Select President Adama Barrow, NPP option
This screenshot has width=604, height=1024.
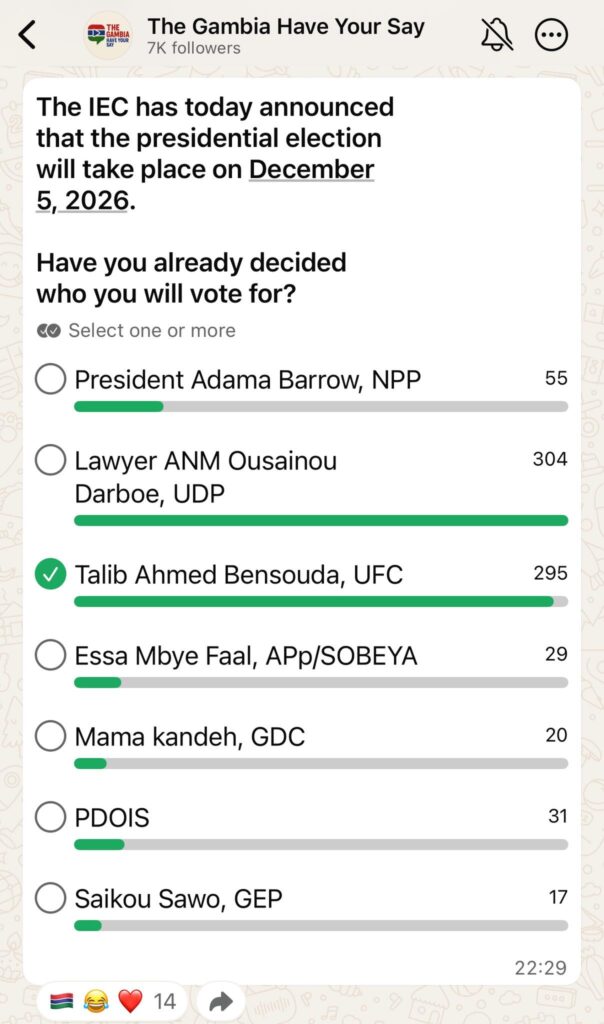(x=50, y=380)
